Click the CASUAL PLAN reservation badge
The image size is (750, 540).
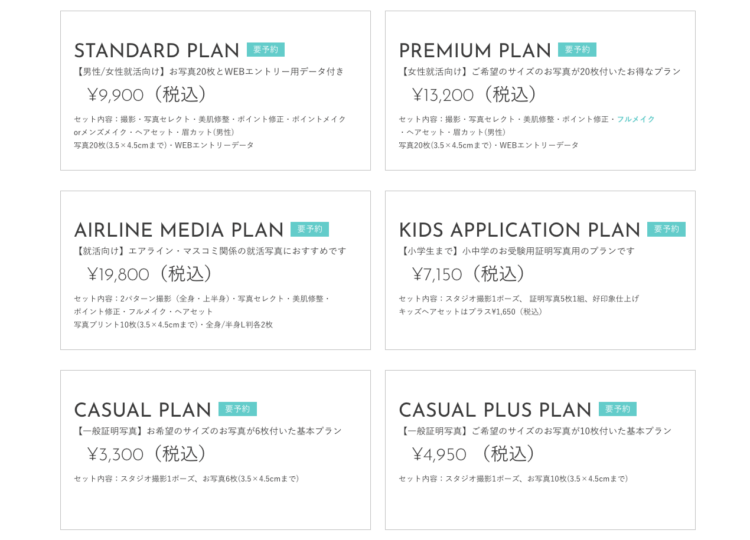click(x=238, y=409)
